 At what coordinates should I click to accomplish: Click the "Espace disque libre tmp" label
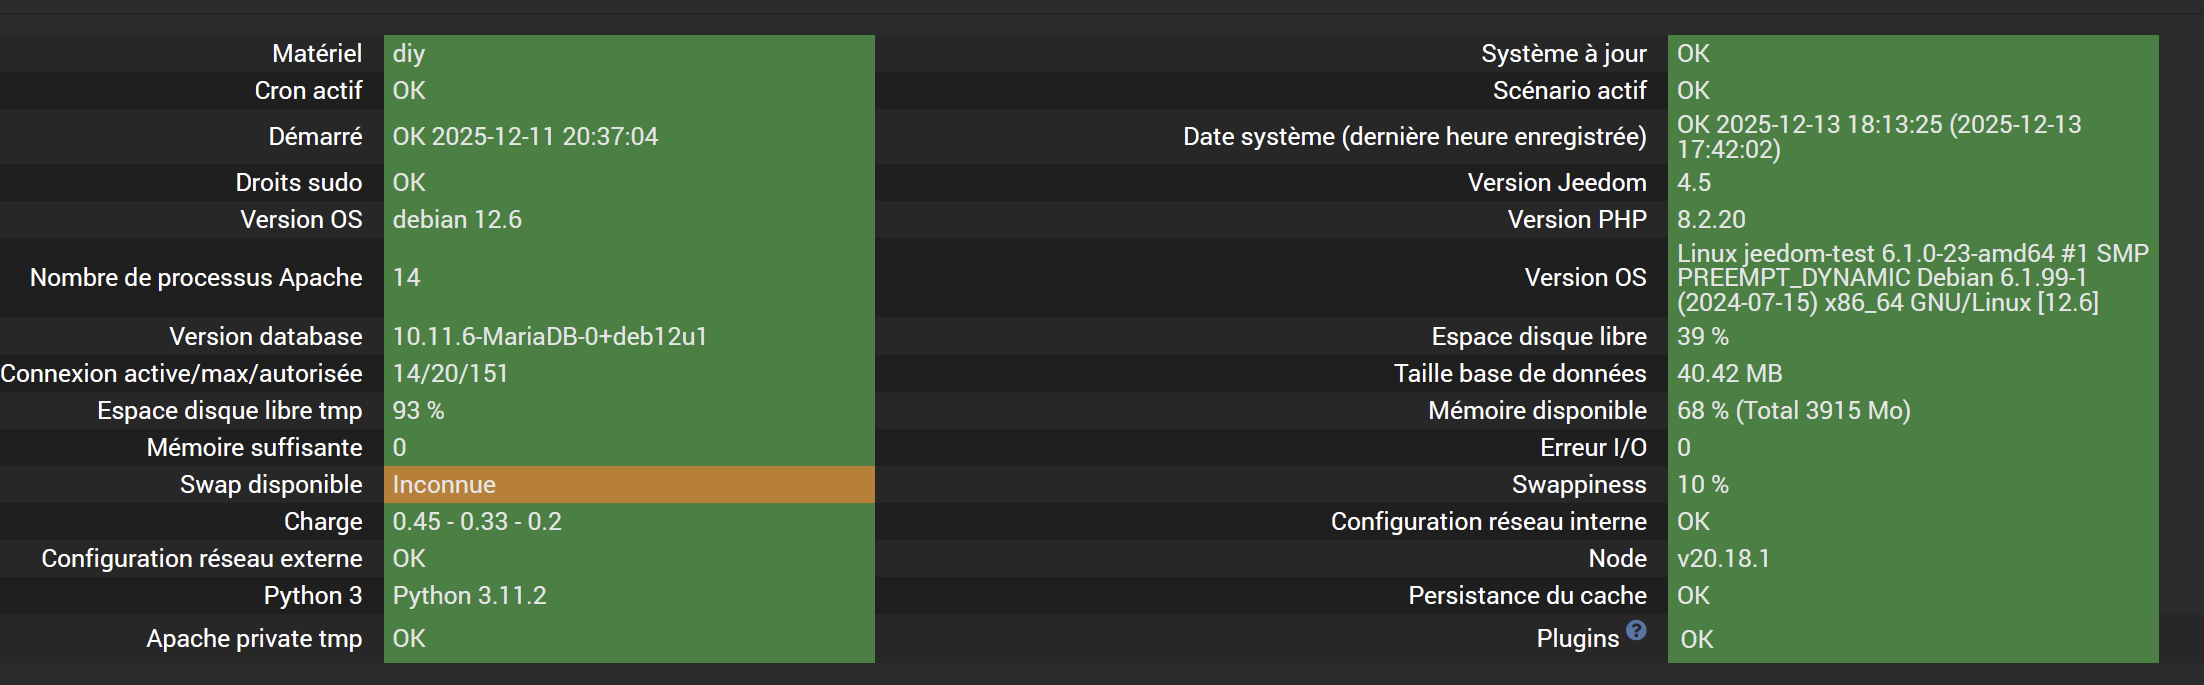pos(229,411)
